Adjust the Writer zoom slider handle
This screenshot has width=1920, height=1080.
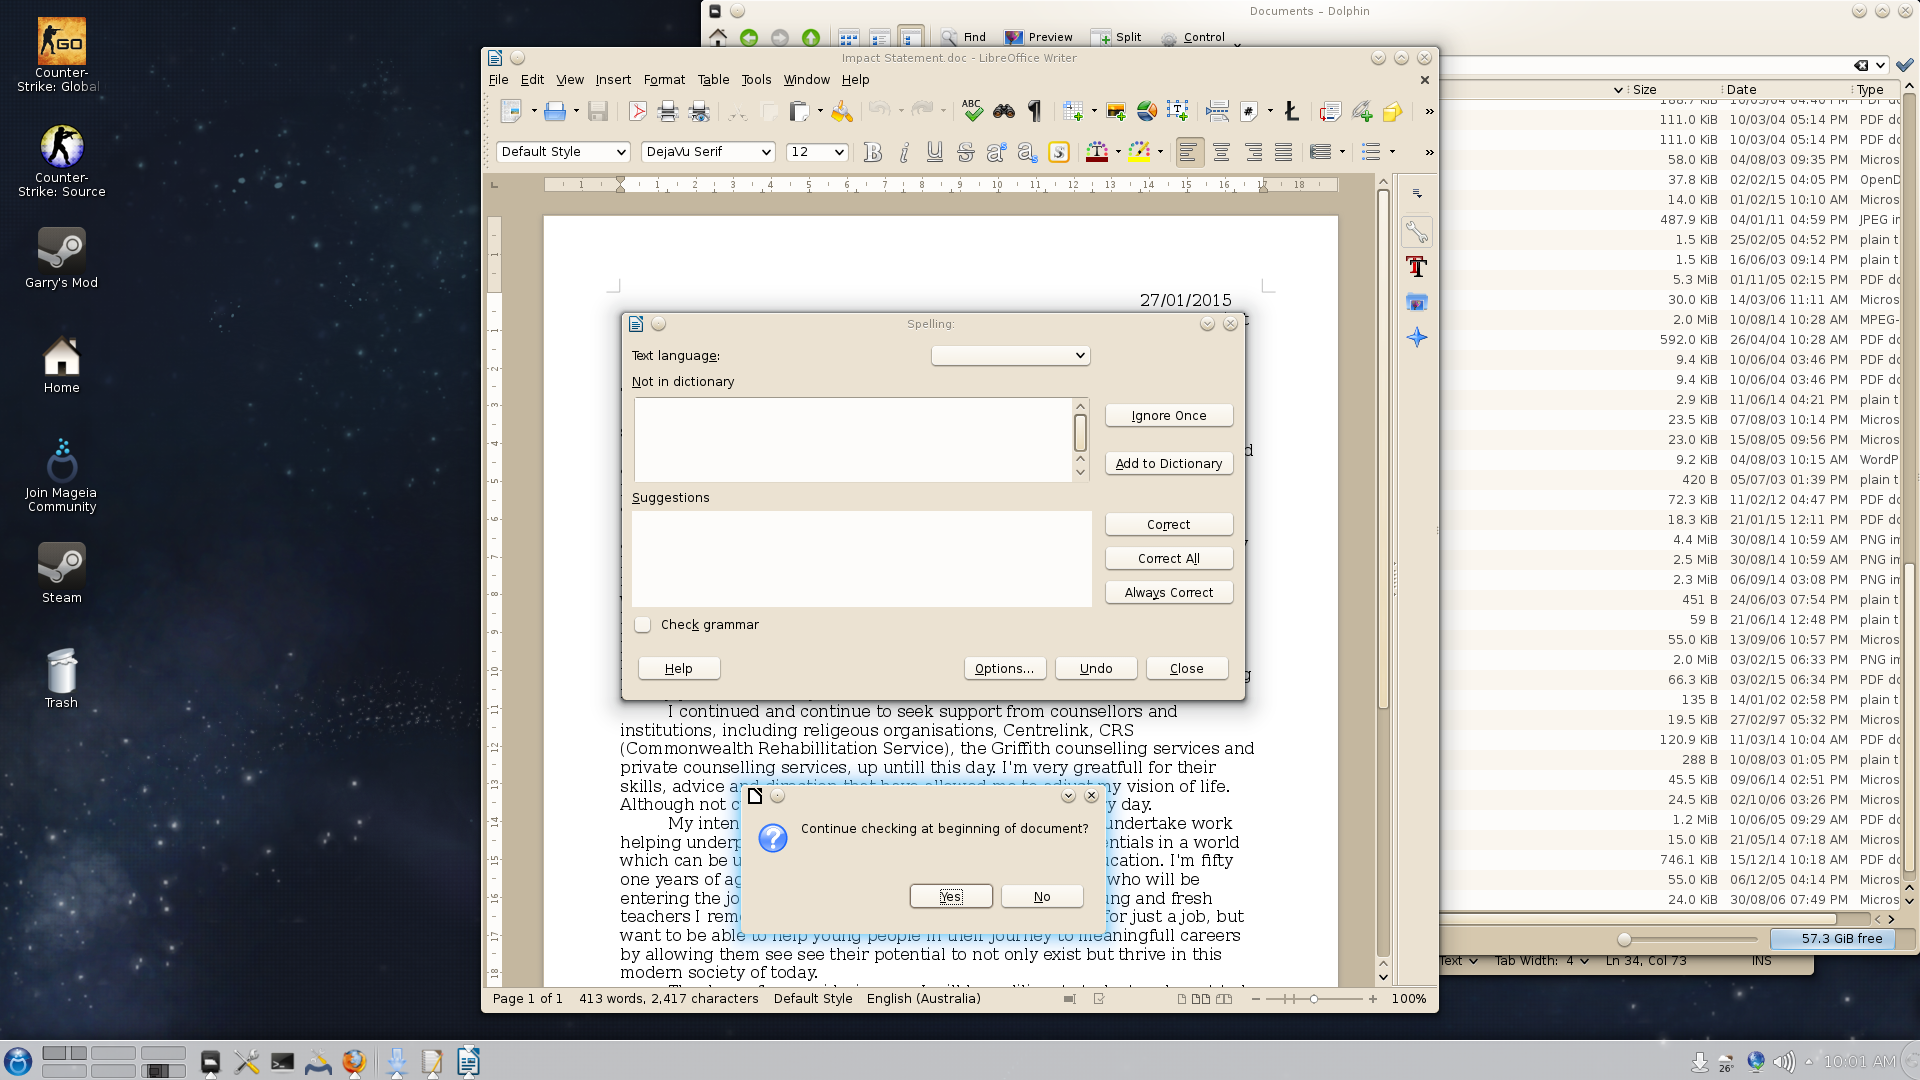click(1313, 999)
